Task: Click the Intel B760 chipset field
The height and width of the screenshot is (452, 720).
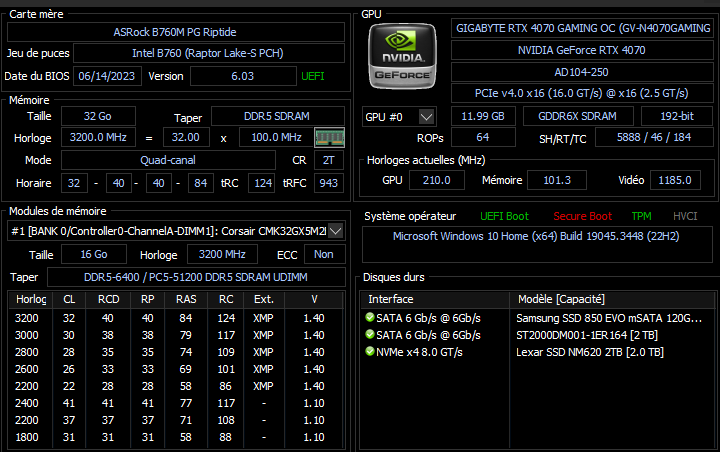Action: (x=208, y=53)
